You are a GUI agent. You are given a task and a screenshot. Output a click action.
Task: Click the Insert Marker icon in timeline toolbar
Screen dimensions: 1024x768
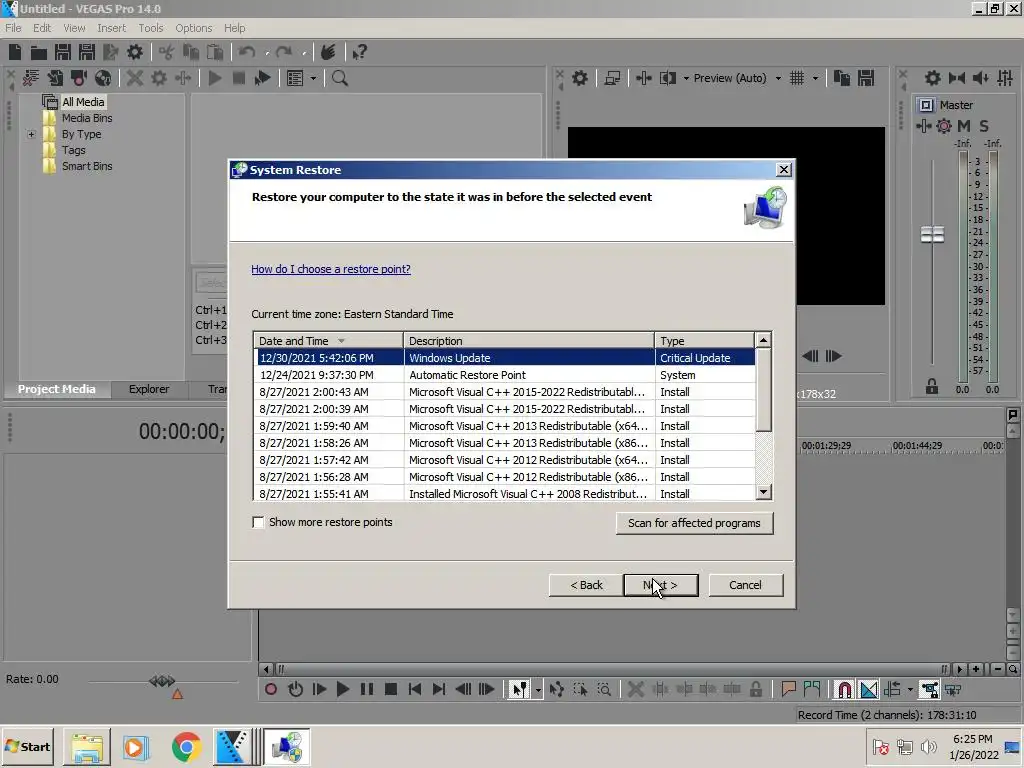788,689
